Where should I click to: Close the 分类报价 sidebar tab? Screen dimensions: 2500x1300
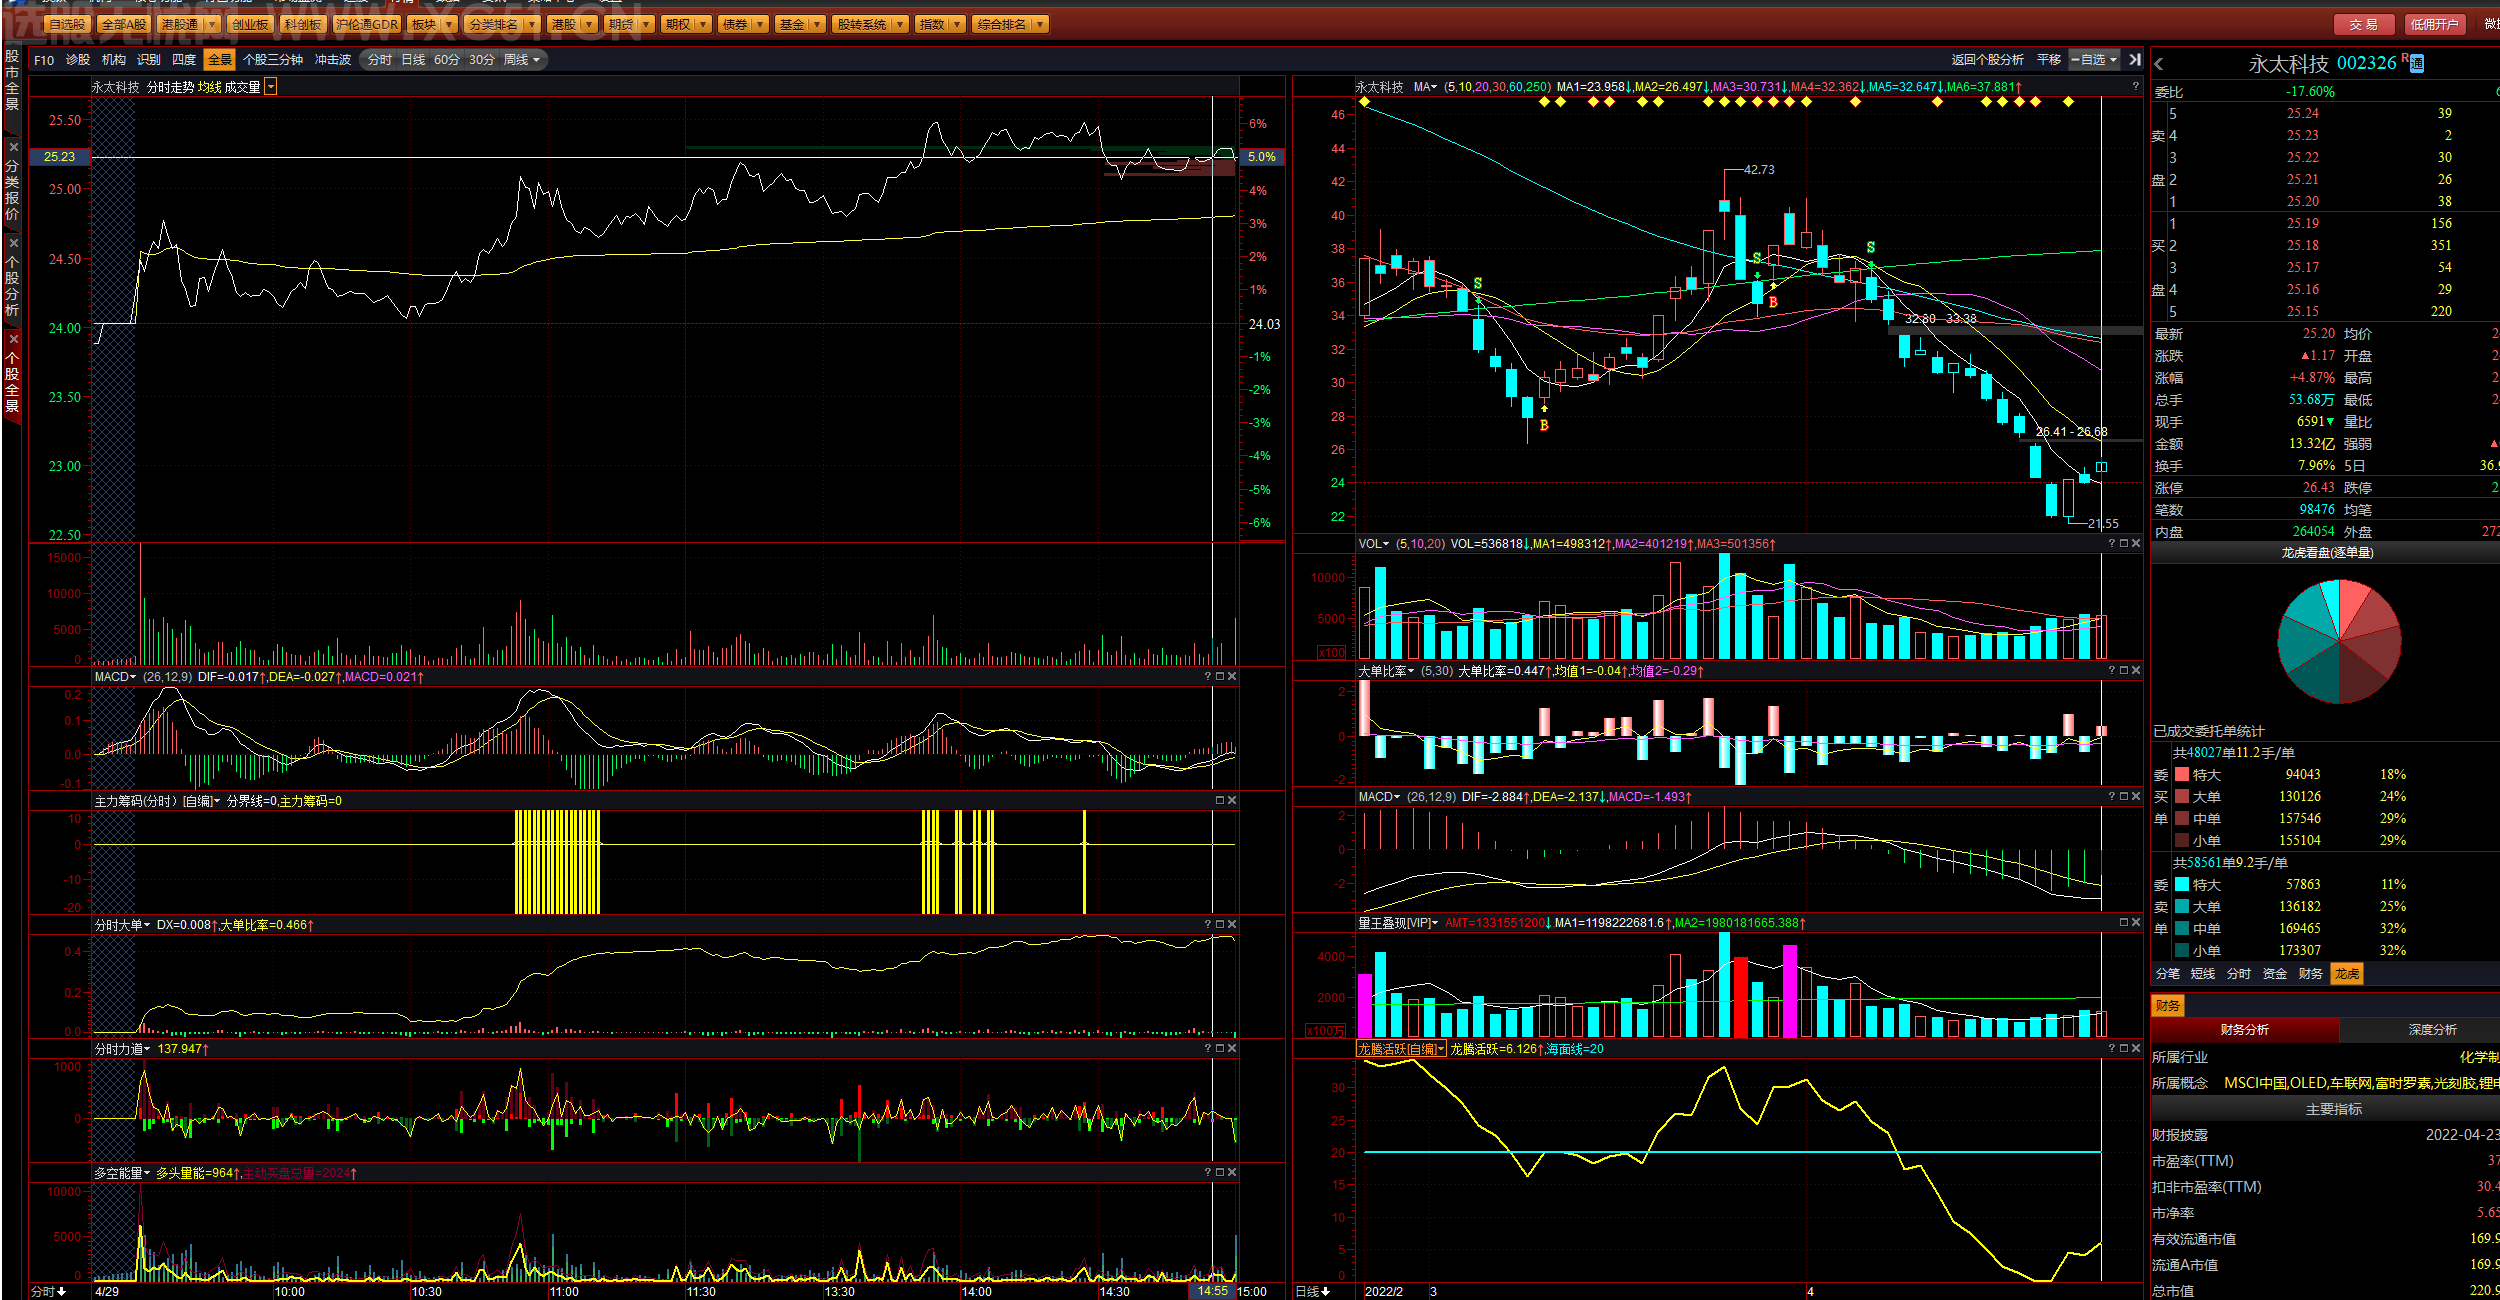(13, 146)
